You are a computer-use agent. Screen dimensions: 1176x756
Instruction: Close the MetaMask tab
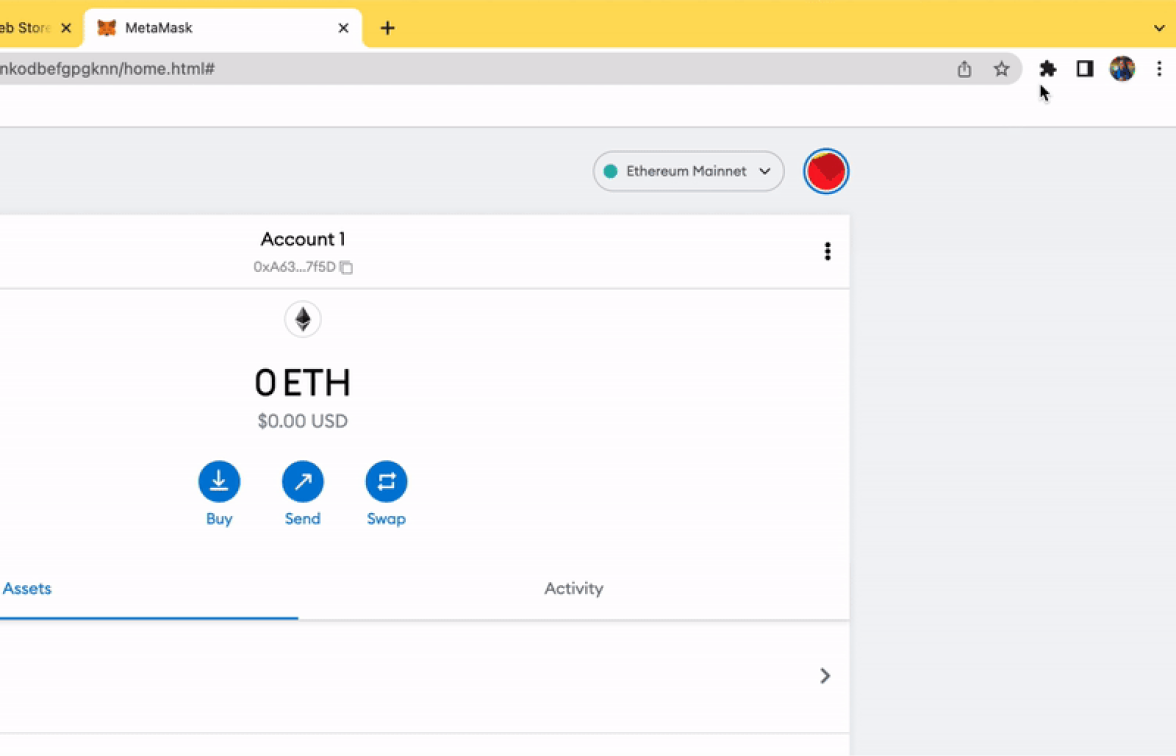(344, 28)
